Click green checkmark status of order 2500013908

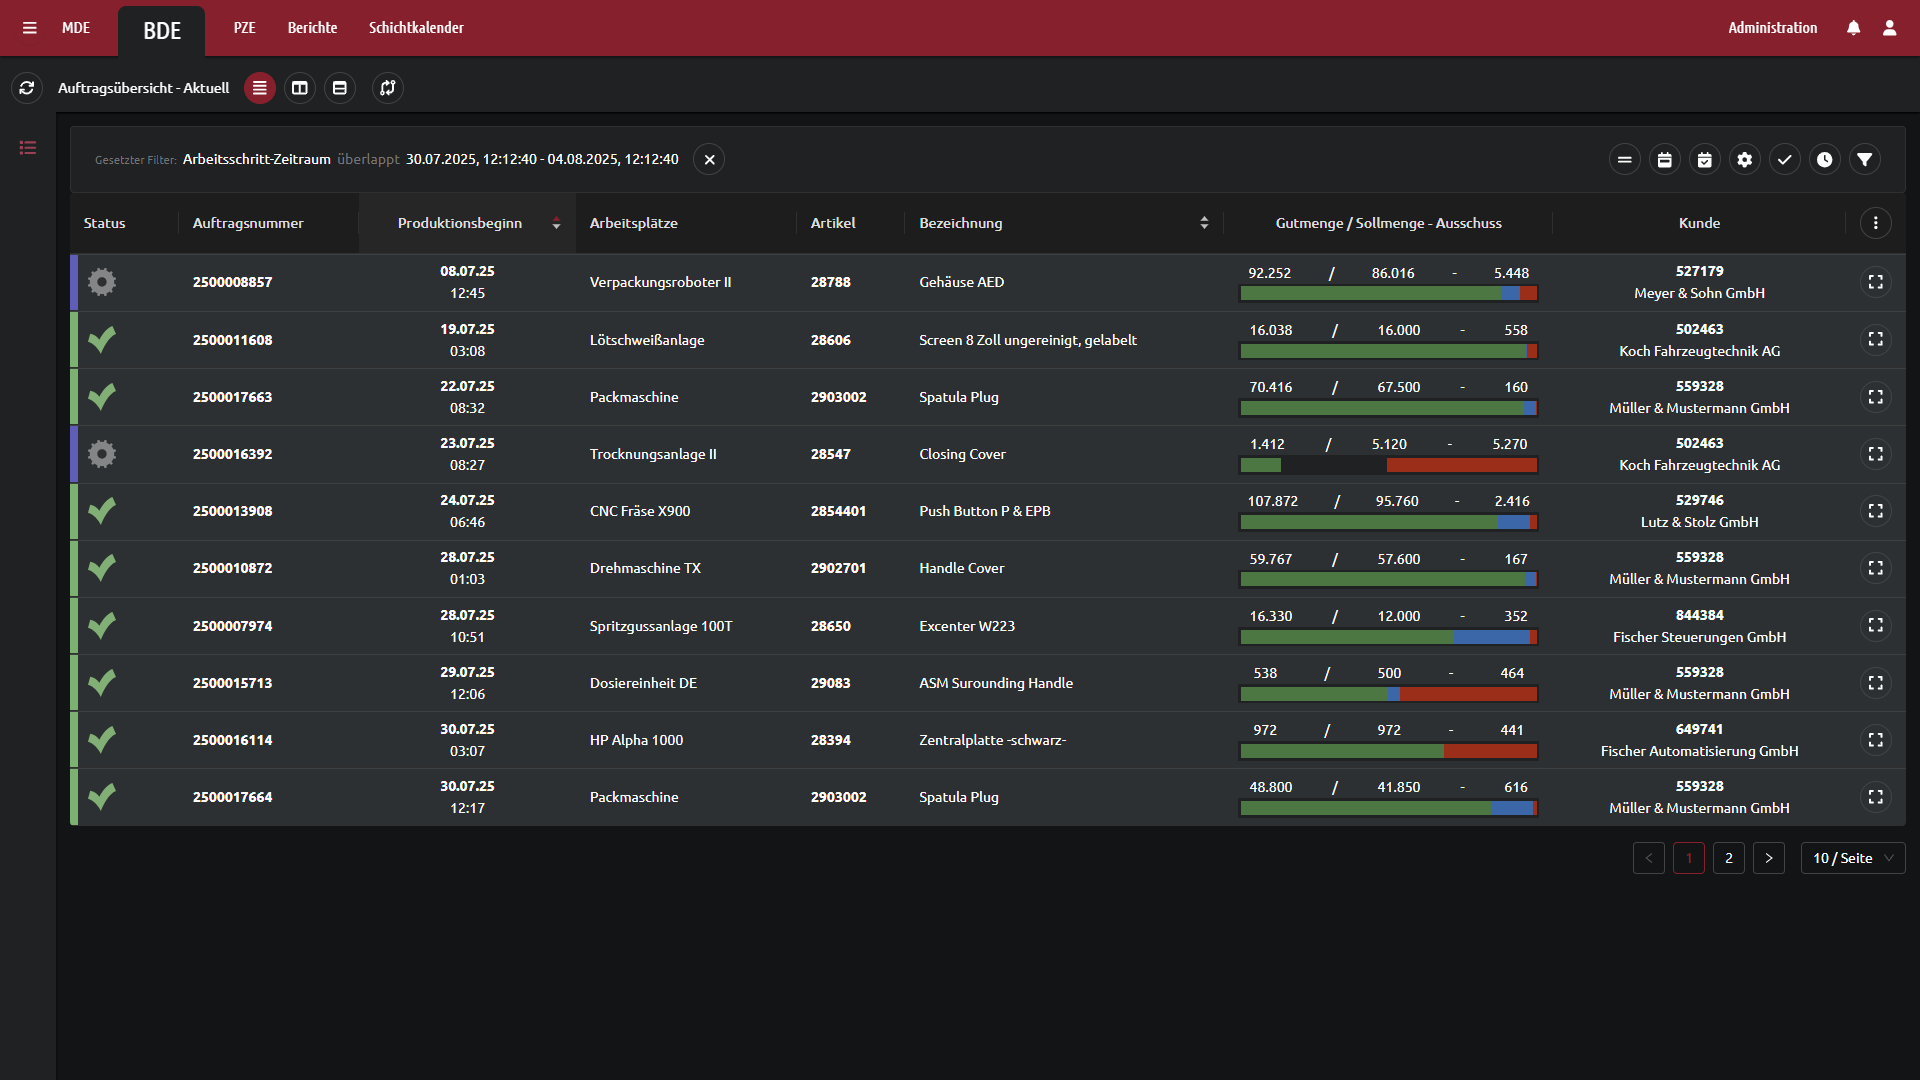click(102, 511)
